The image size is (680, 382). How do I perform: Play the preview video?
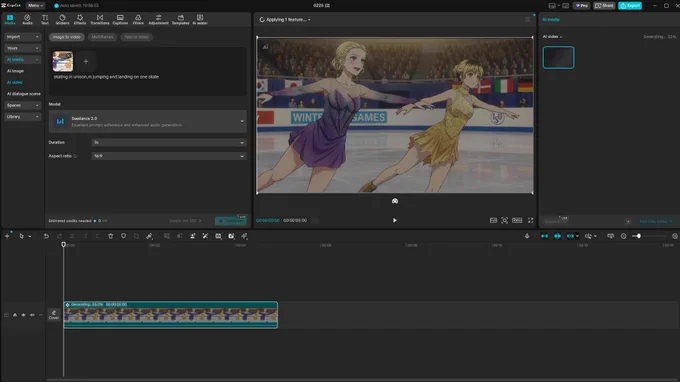tap(395, 220)
